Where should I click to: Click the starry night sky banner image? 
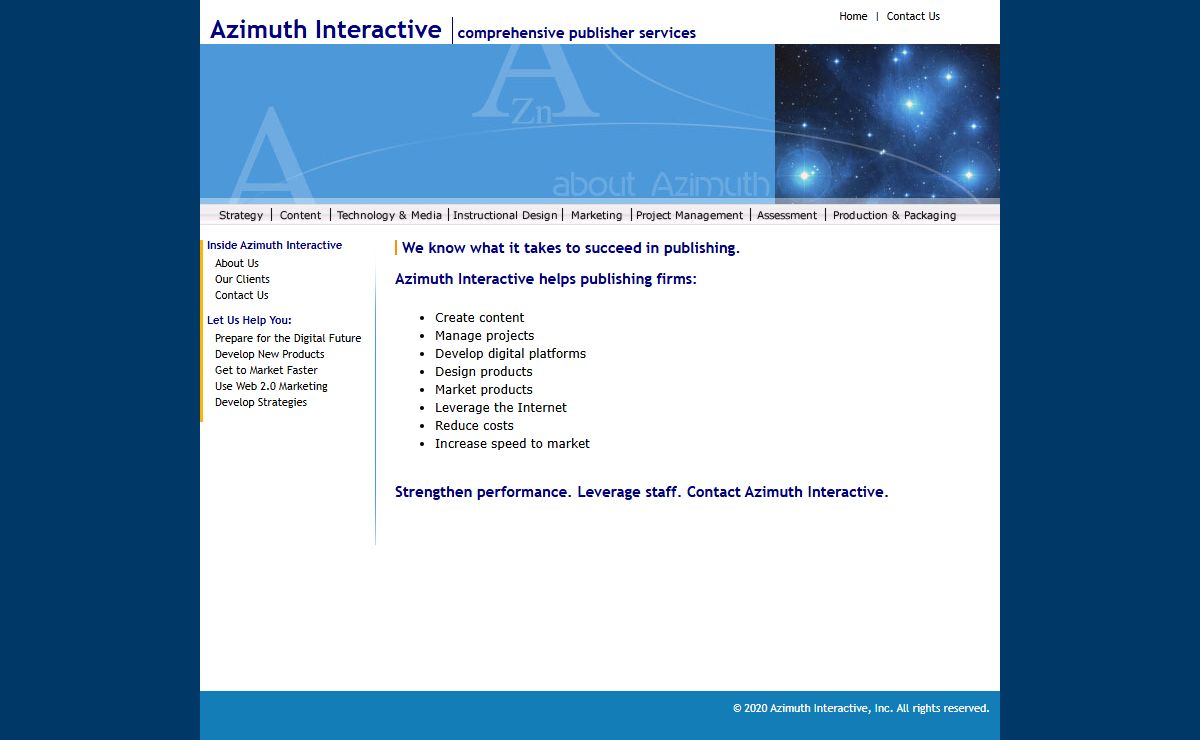click(887, 124)
